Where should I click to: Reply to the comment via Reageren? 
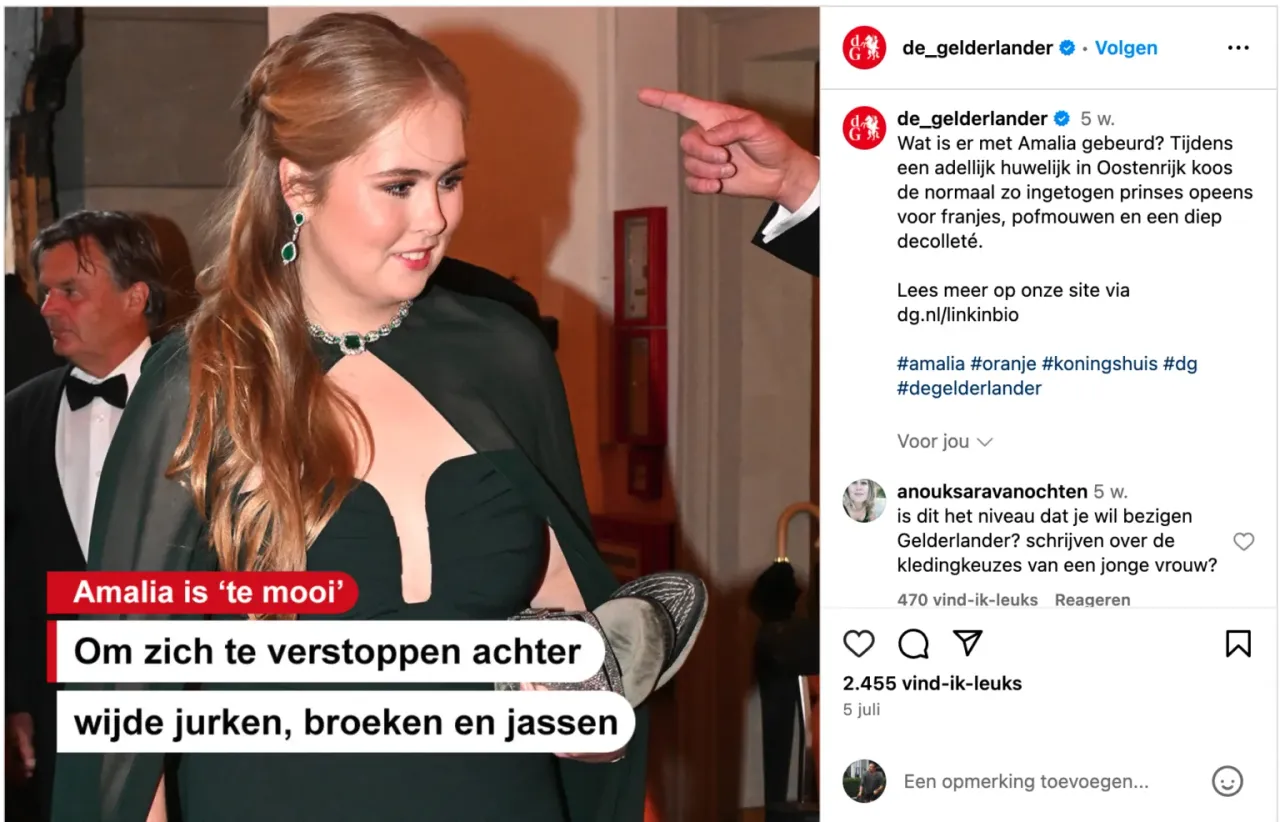tap(1092, 600)
